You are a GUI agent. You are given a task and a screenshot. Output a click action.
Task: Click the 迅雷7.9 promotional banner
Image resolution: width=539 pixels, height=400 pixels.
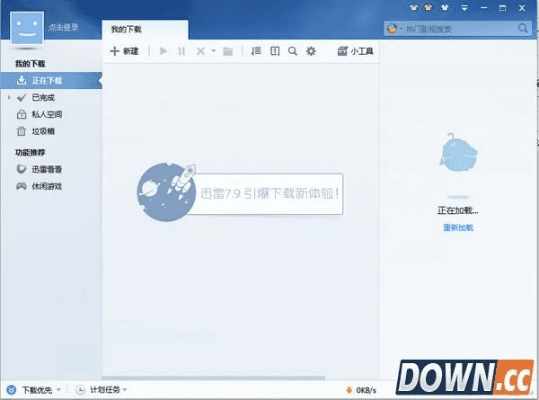240,193
